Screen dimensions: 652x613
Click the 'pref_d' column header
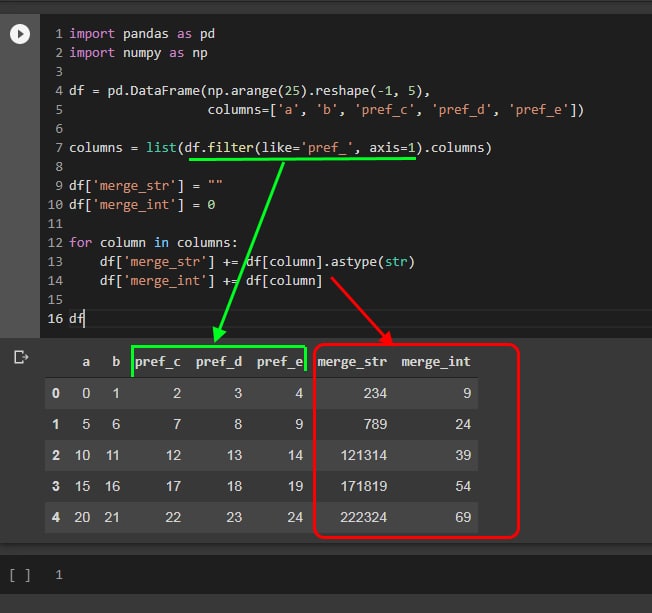point(219,362)
